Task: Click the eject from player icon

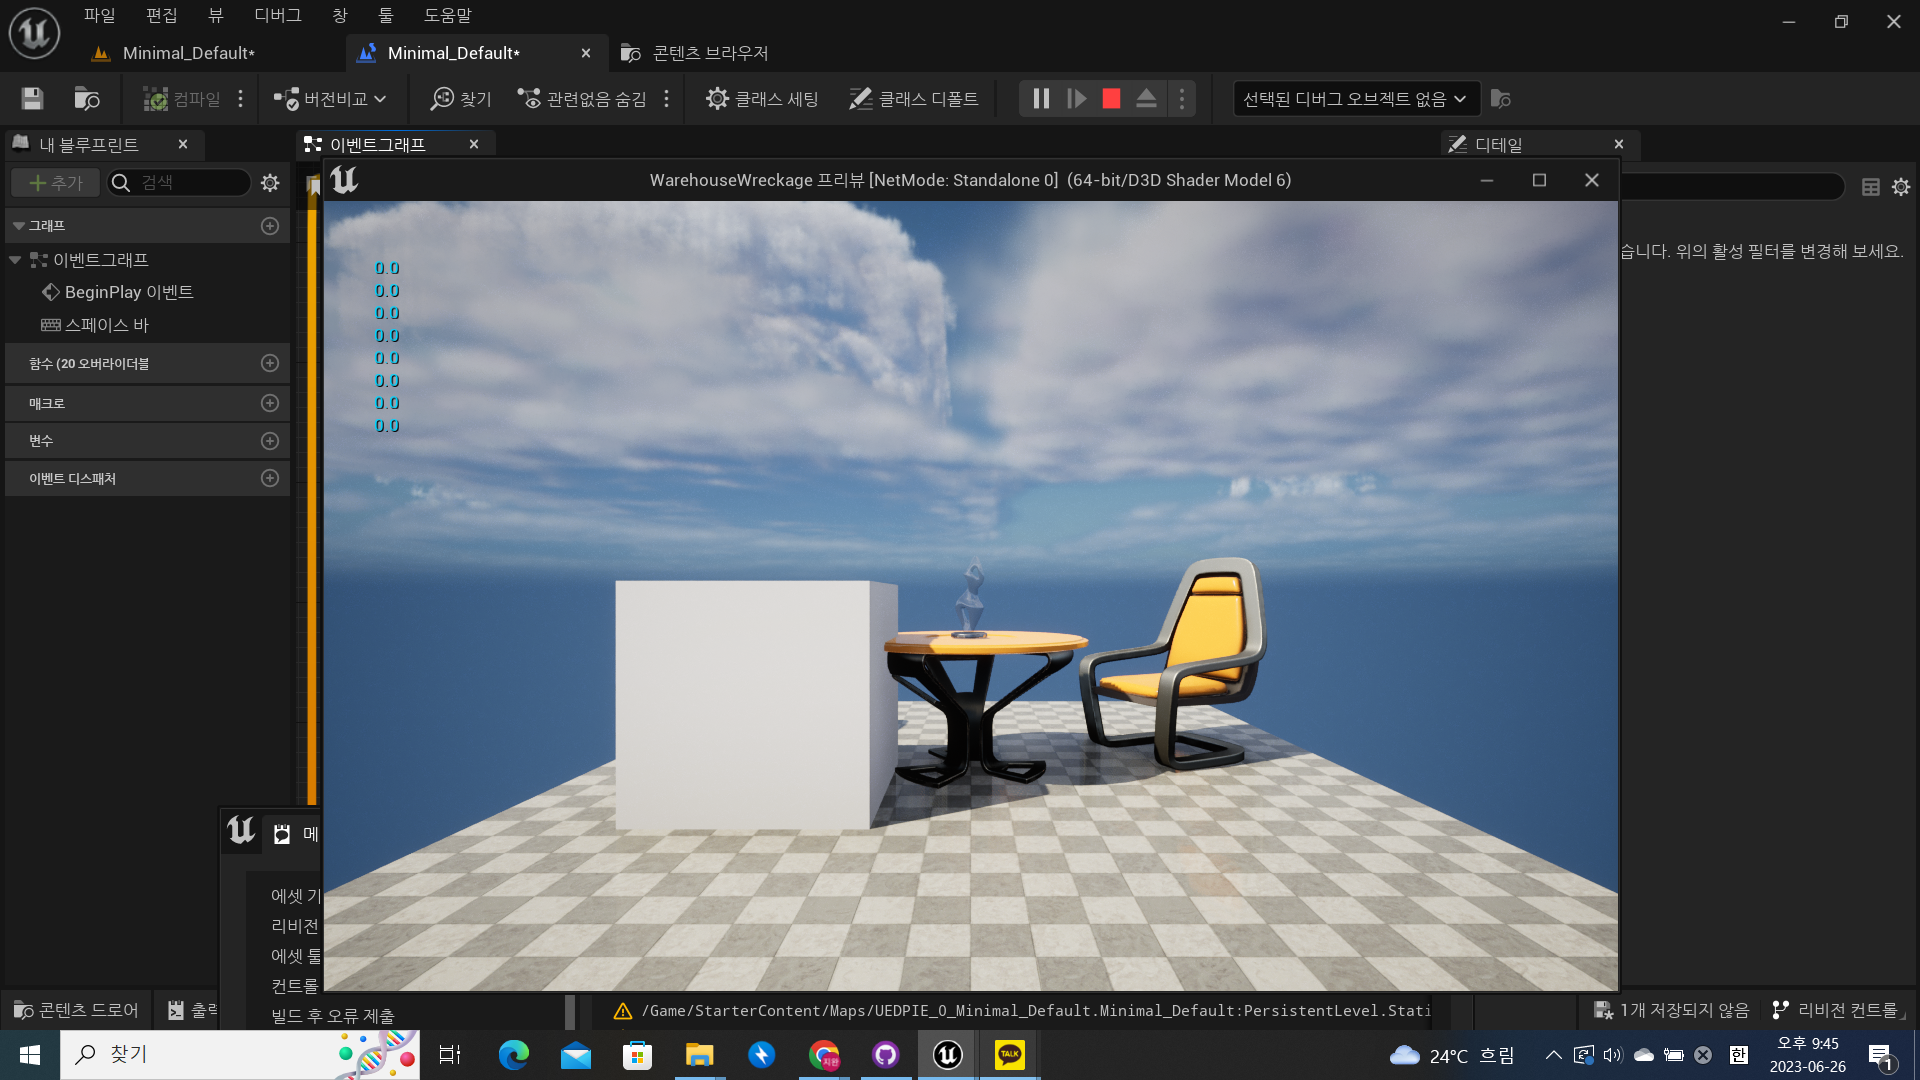Action: point(1147,98)
